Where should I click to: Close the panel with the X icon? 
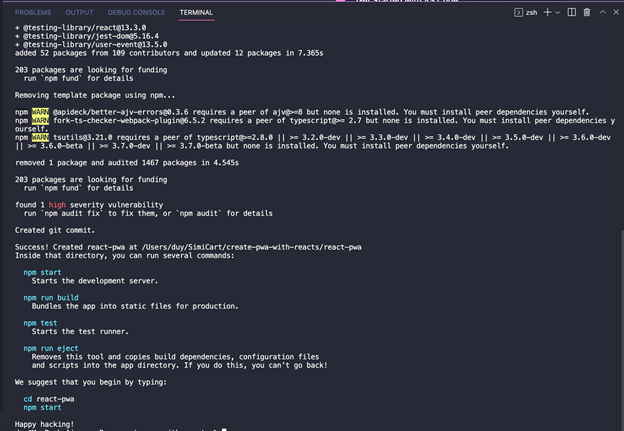pyautogui.click(x=616, y=12)
